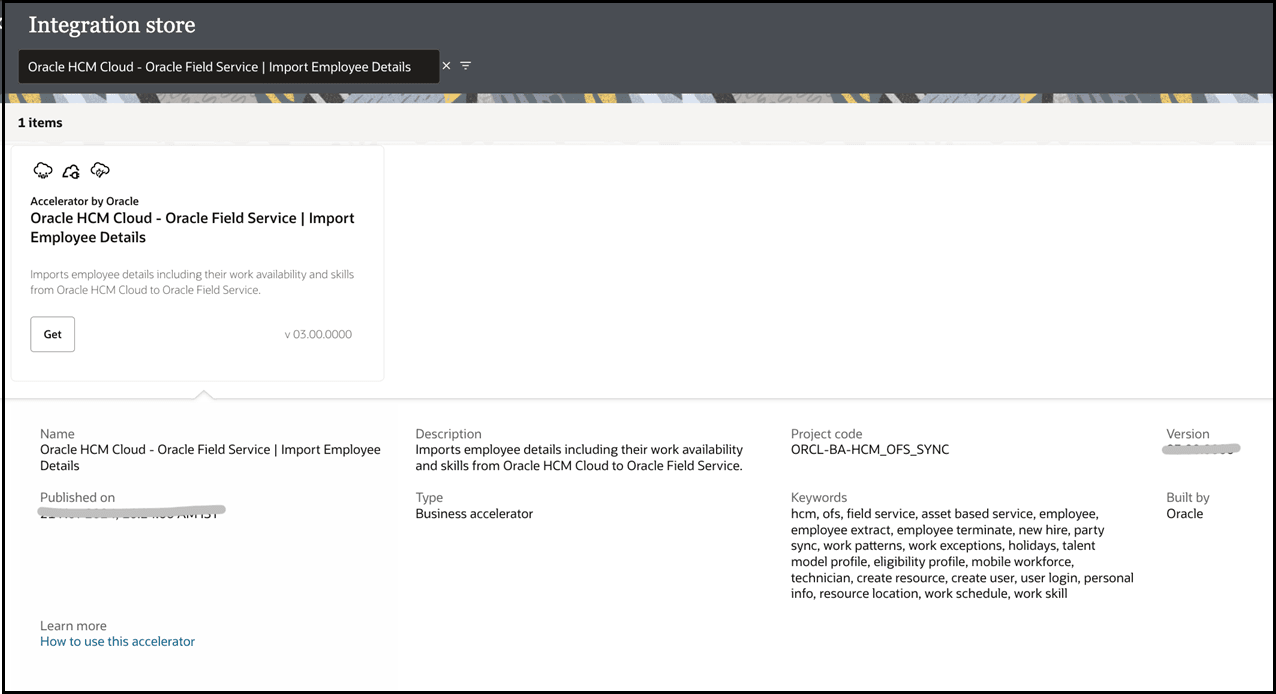Click the second cloud adapter icon on the card
The image size is (1276, 694).
tap(71, 171)
